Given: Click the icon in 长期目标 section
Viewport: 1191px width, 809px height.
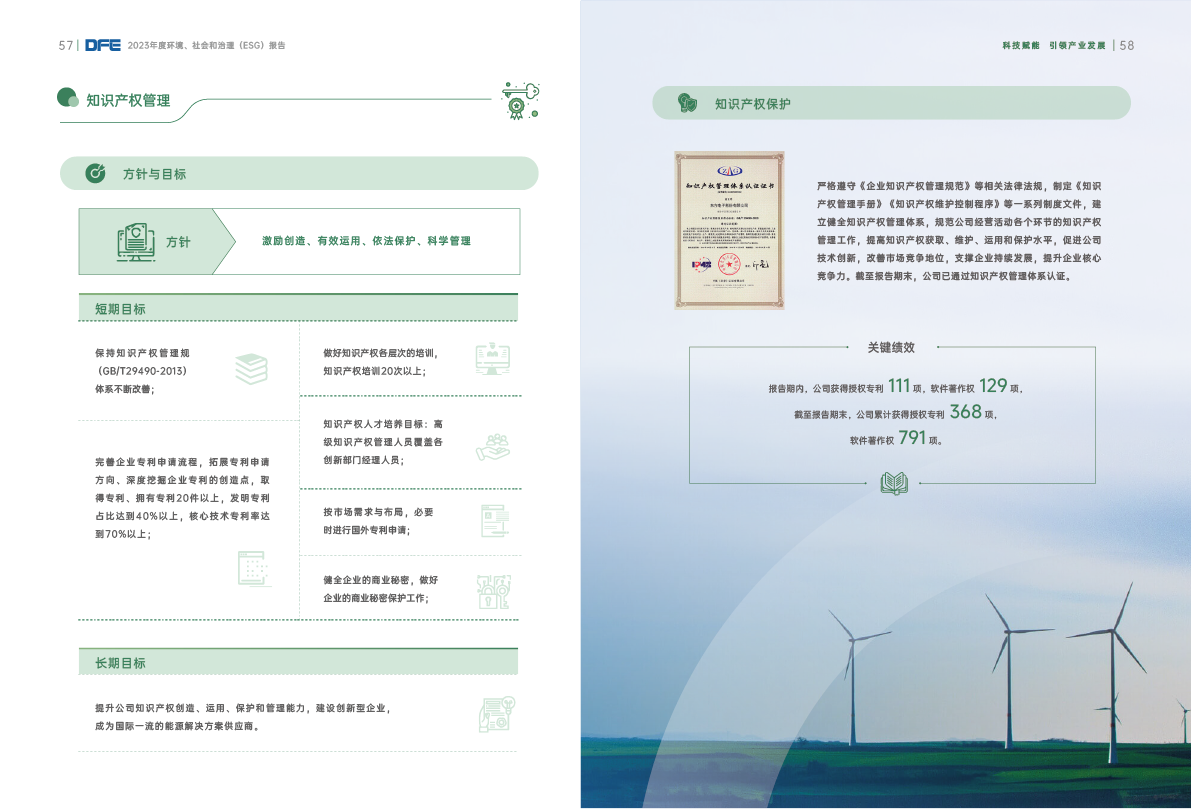Looking at the screenshot, I should 496,714.
